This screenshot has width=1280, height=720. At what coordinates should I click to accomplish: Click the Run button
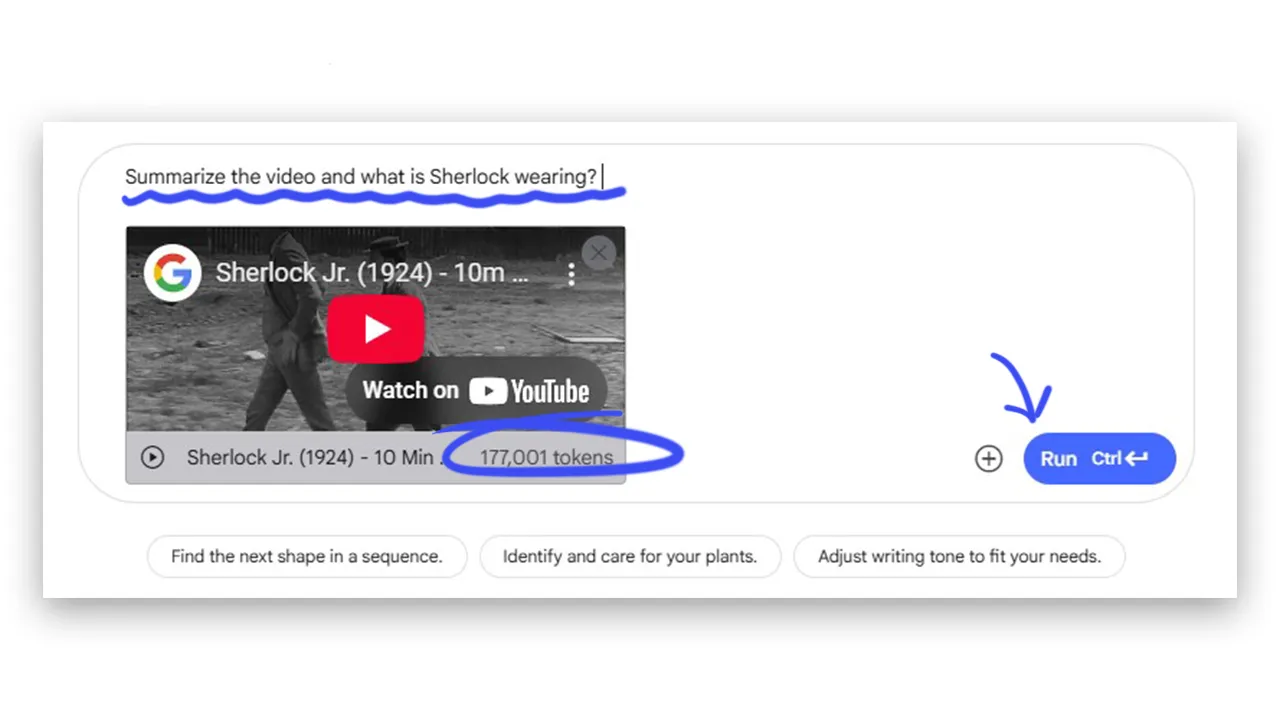pyautogui.click(x=1099, y=458)
